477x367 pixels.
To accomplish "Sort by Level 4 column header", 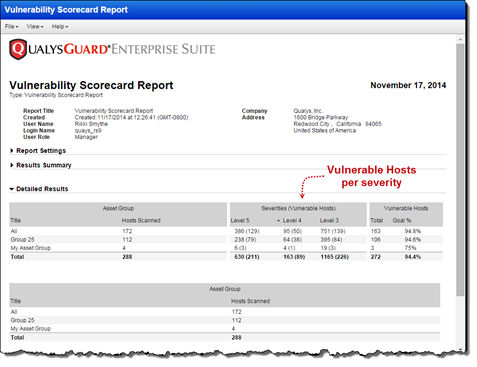I will [292, 220].
